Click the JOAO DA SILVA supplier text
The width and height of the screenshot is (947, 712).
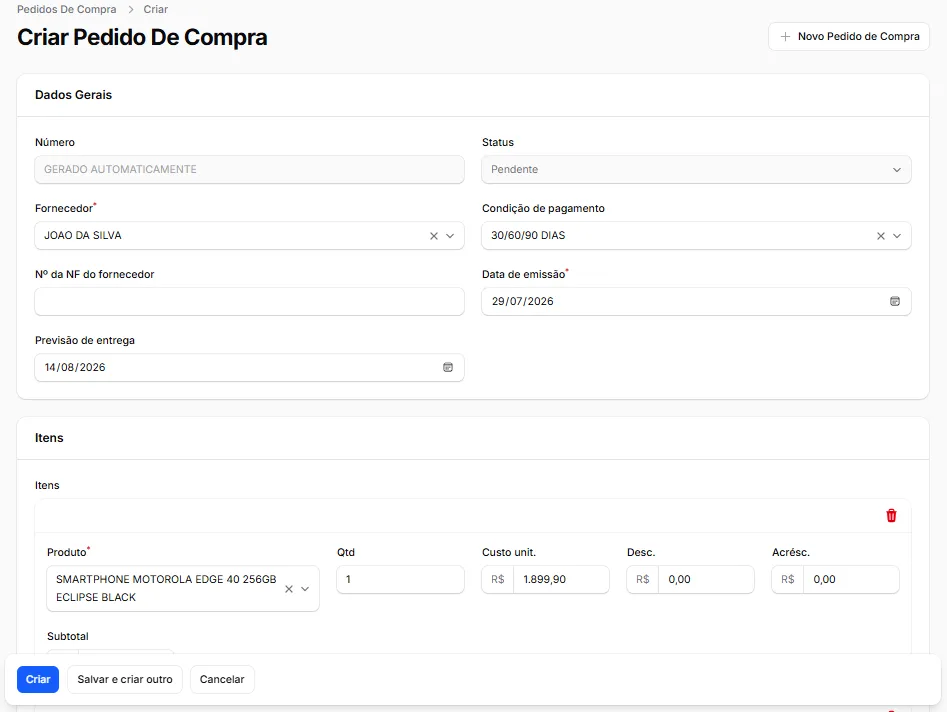click(83, 236)
